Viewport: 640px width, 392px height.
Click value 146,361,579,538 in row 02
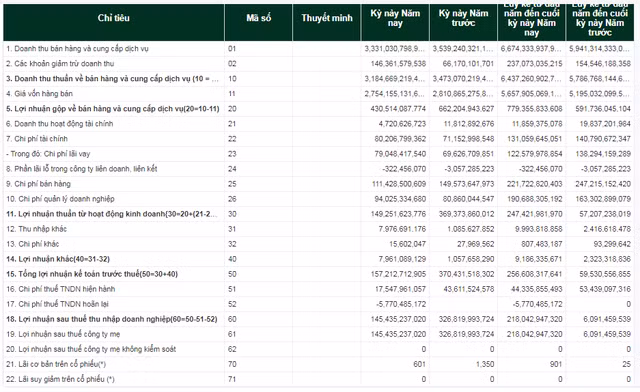point(398,64)
